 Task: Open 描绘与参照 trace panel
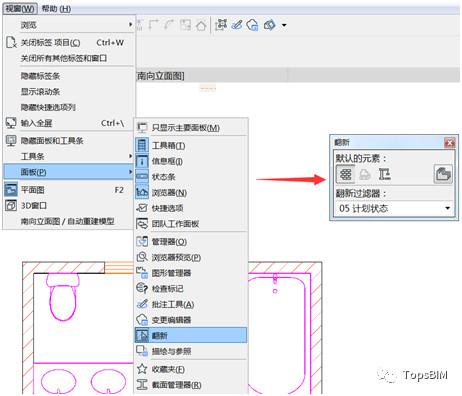191,351
